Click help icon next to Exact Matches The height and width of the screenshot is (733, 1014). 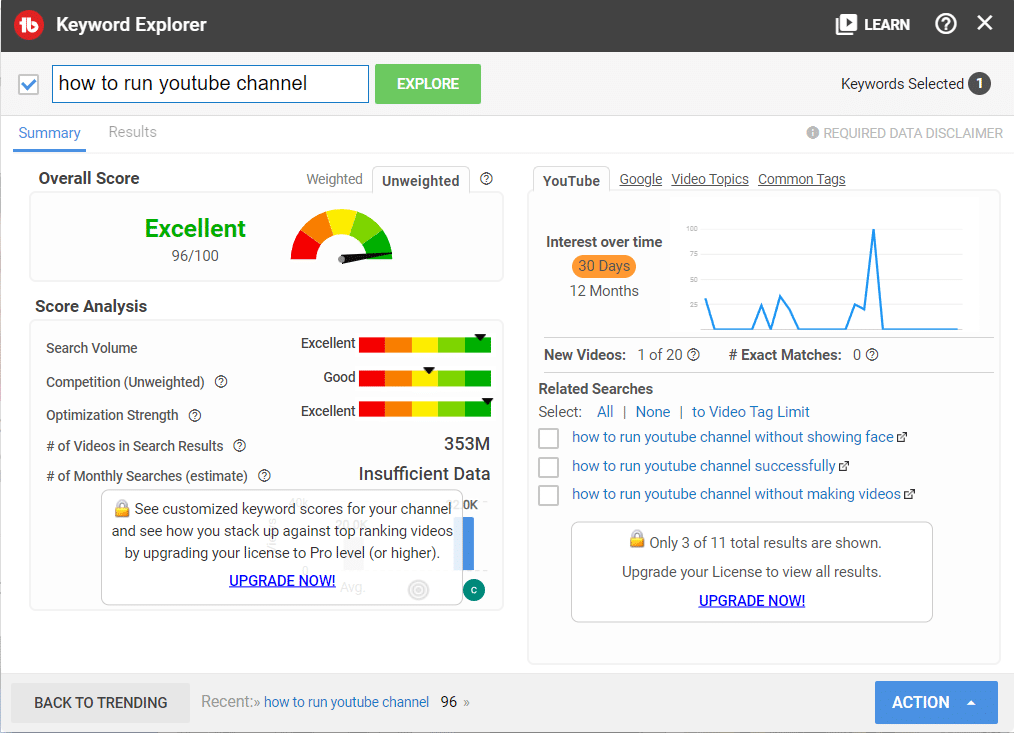pyautogui.click(x=872, y=355)
